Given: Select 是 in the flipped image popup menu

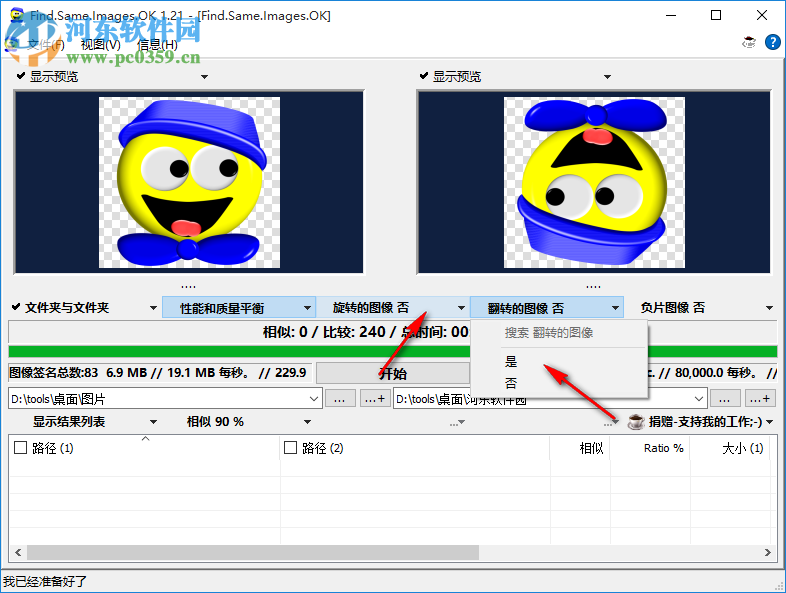Looking at the screenshot, I should 559,361.
